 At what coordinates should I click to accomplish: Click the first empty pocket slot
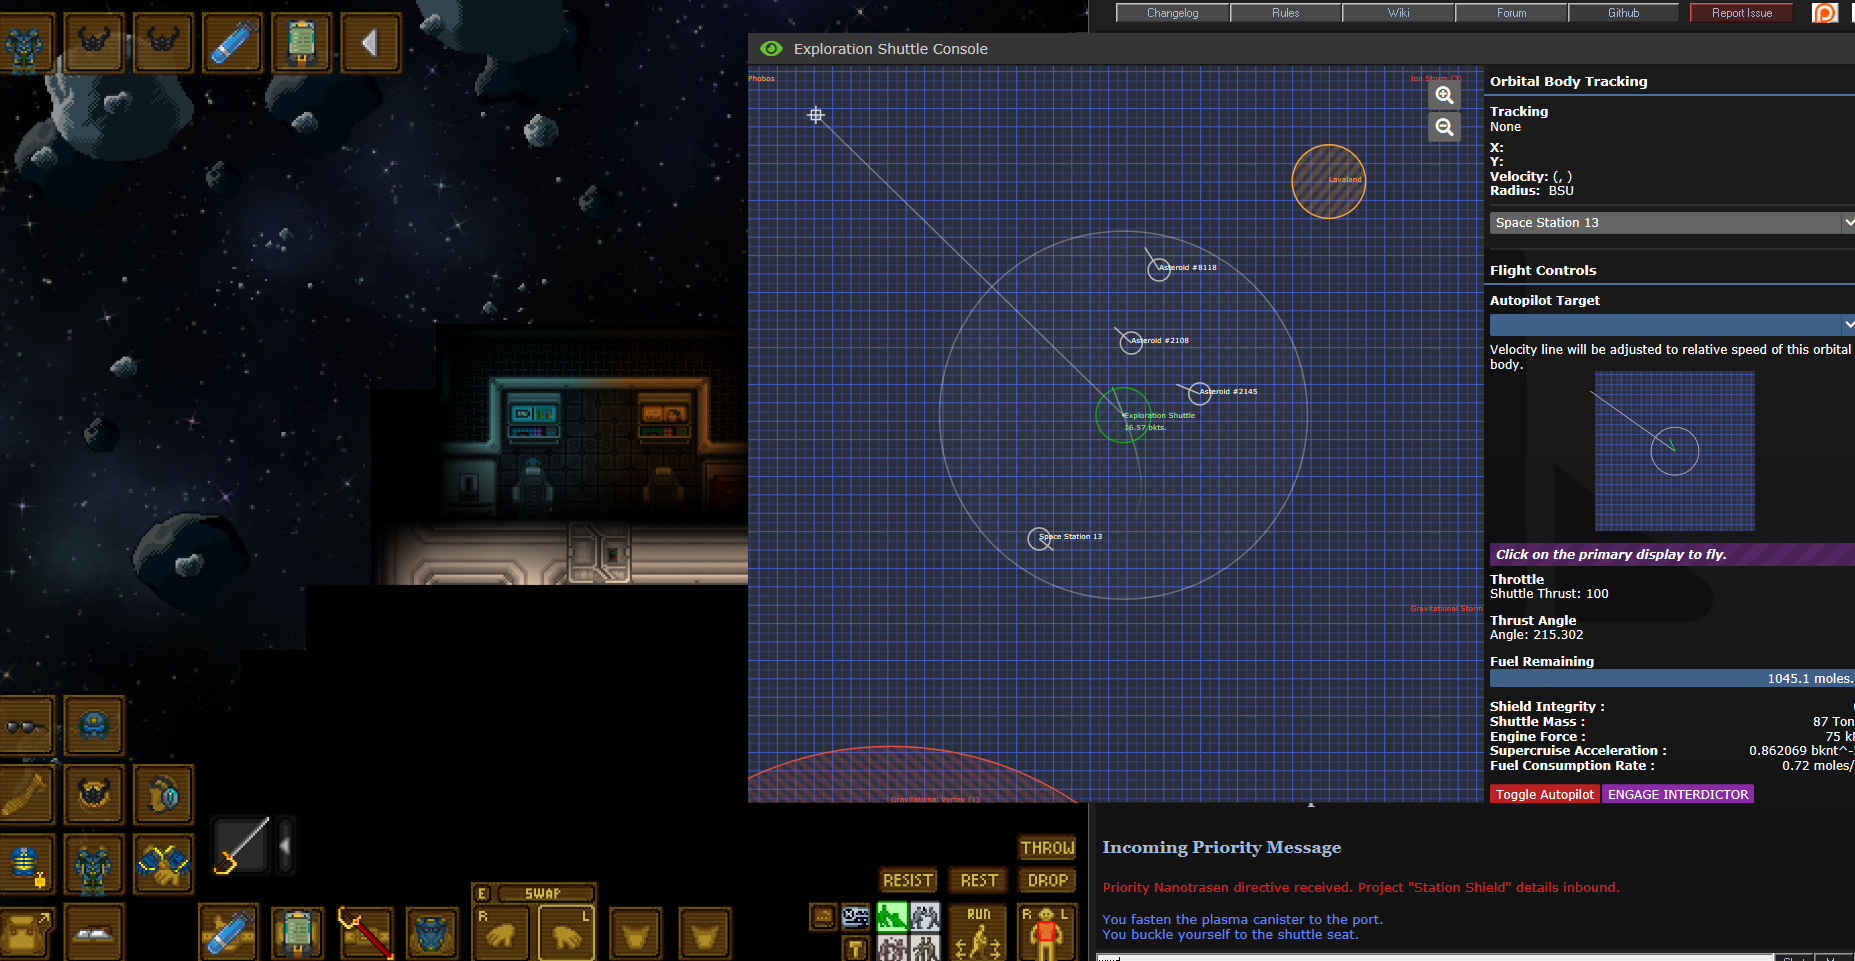(x=636, y=934)
